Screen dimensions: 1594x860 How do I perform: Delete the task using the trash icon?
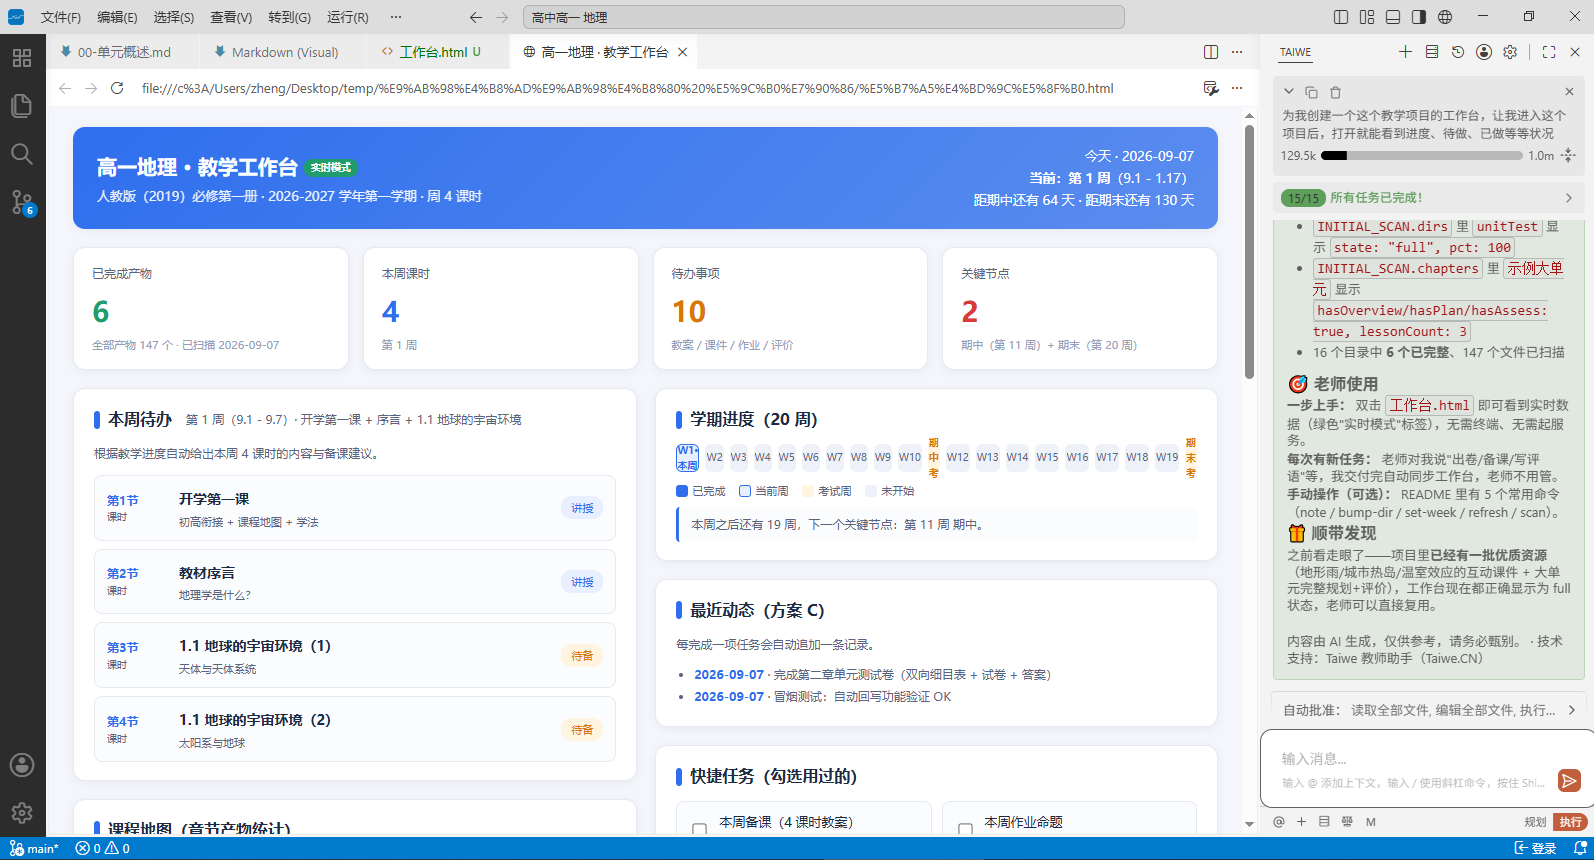1335,92
